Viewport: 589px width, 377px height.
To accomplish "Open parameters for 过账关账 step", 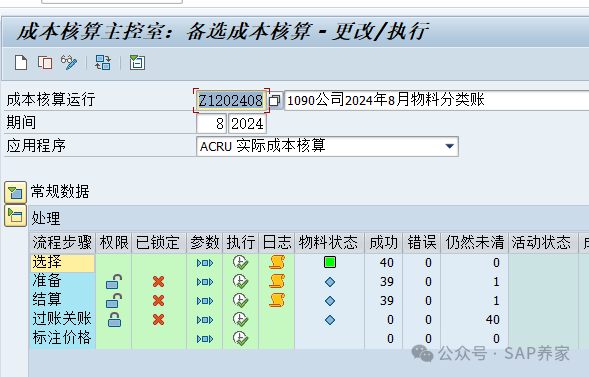I will (x=205, y=320).
